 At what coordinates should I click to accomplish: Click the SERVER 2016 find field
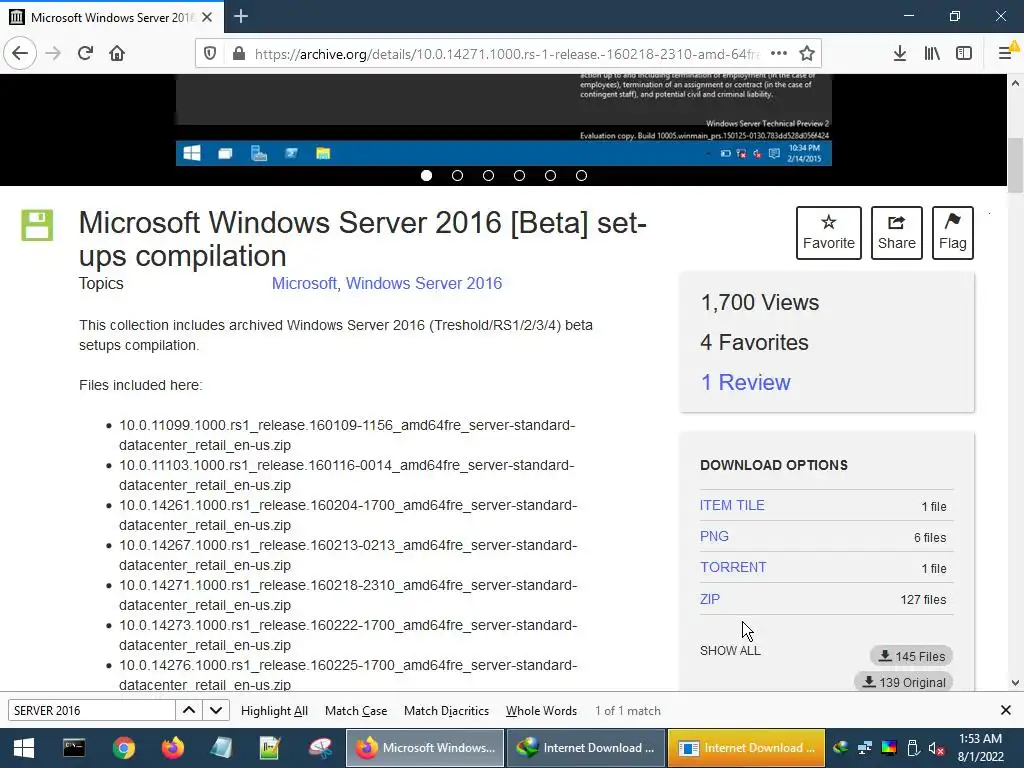click(x=91, y=711)
